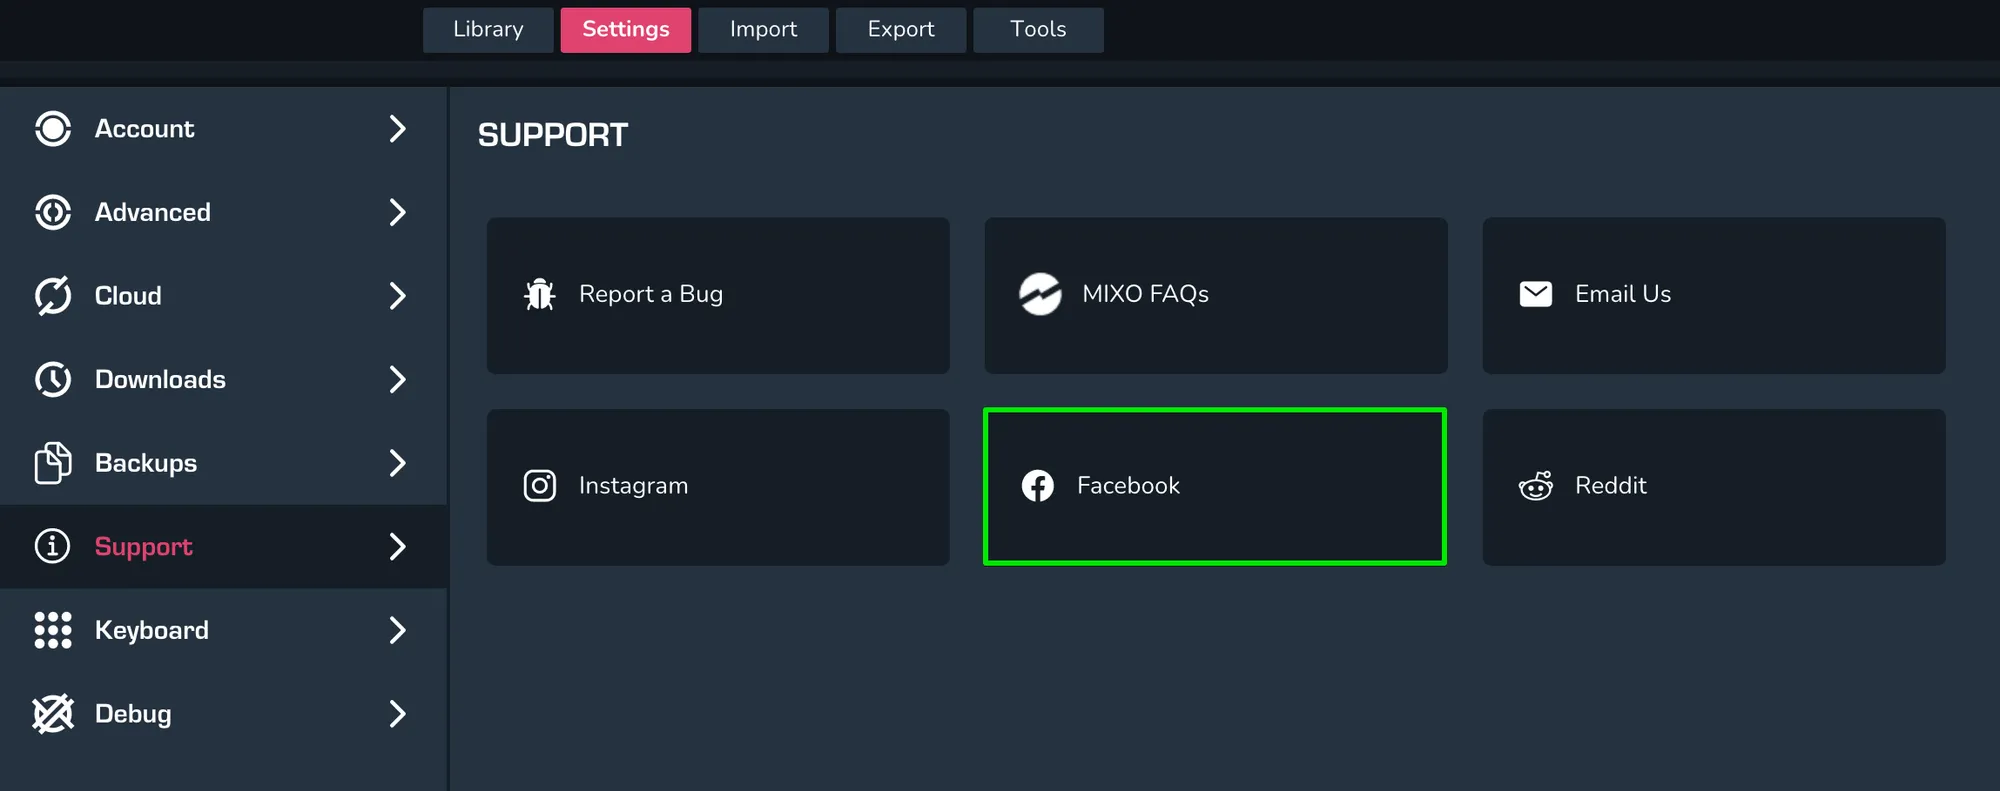
Task: Open the Tools tab
Action: tap(1038, 30)
